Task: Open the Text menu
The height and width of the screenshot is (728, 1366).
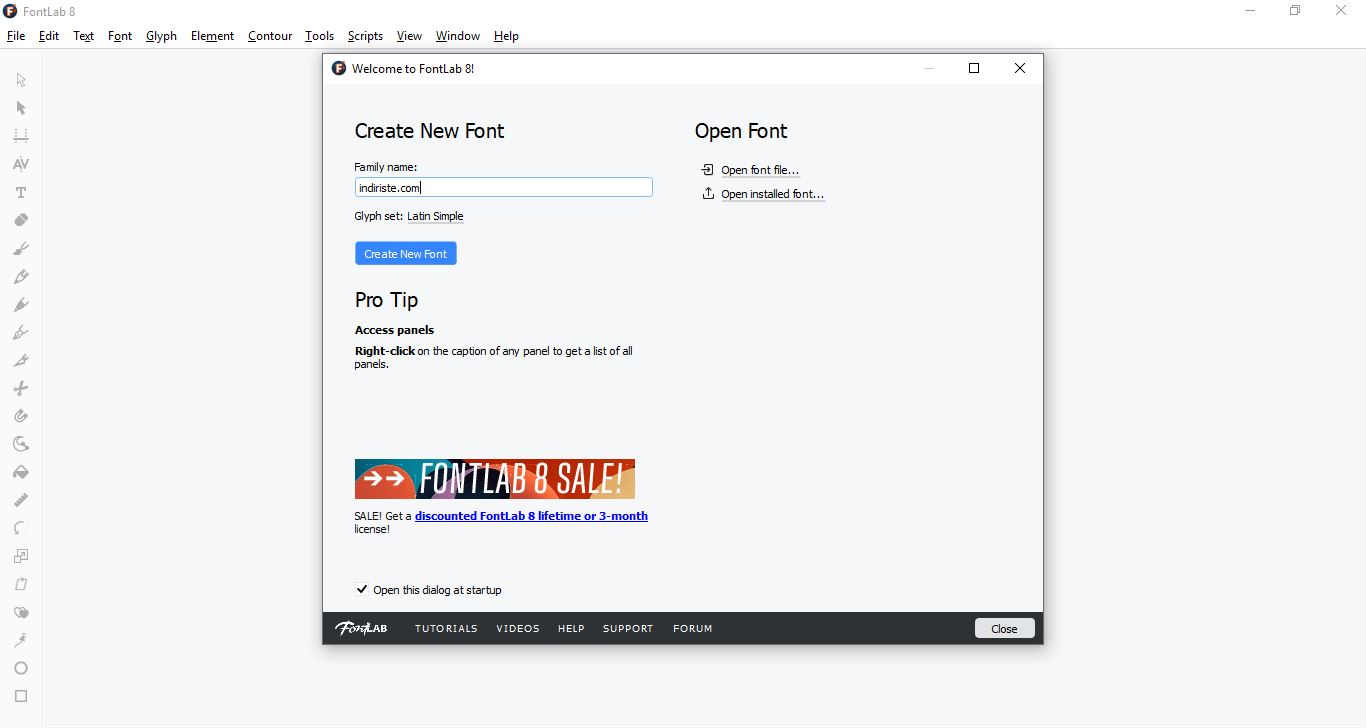Action: 84,36
